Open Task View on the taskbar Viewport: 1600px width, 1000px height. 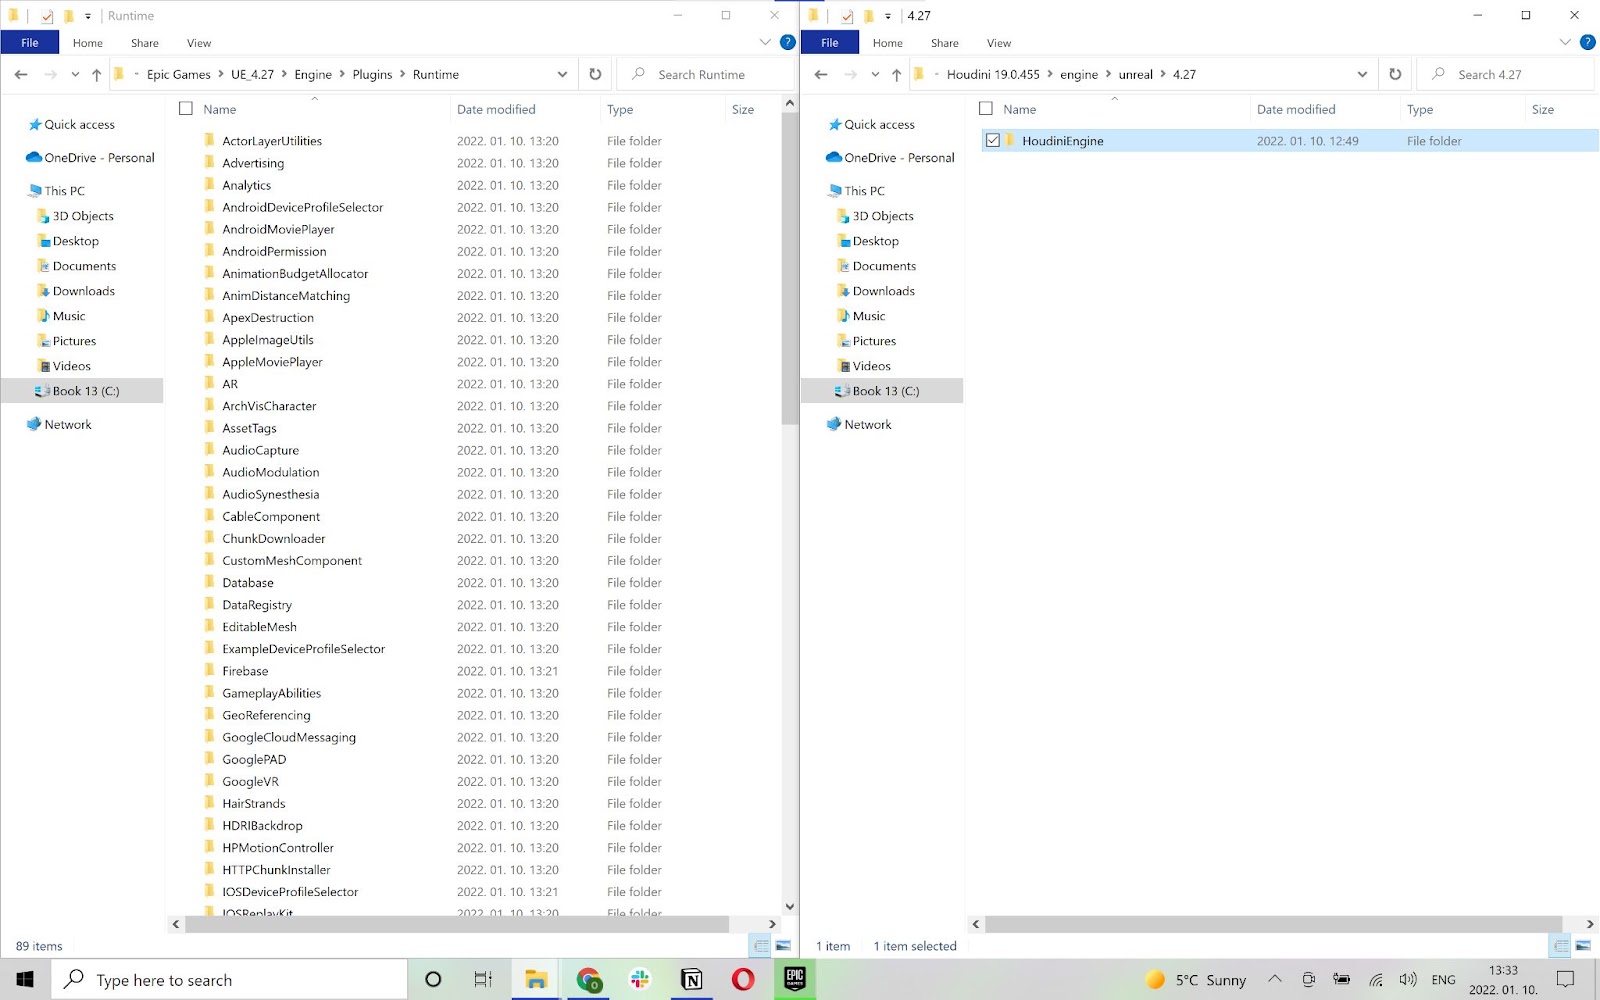483,980
